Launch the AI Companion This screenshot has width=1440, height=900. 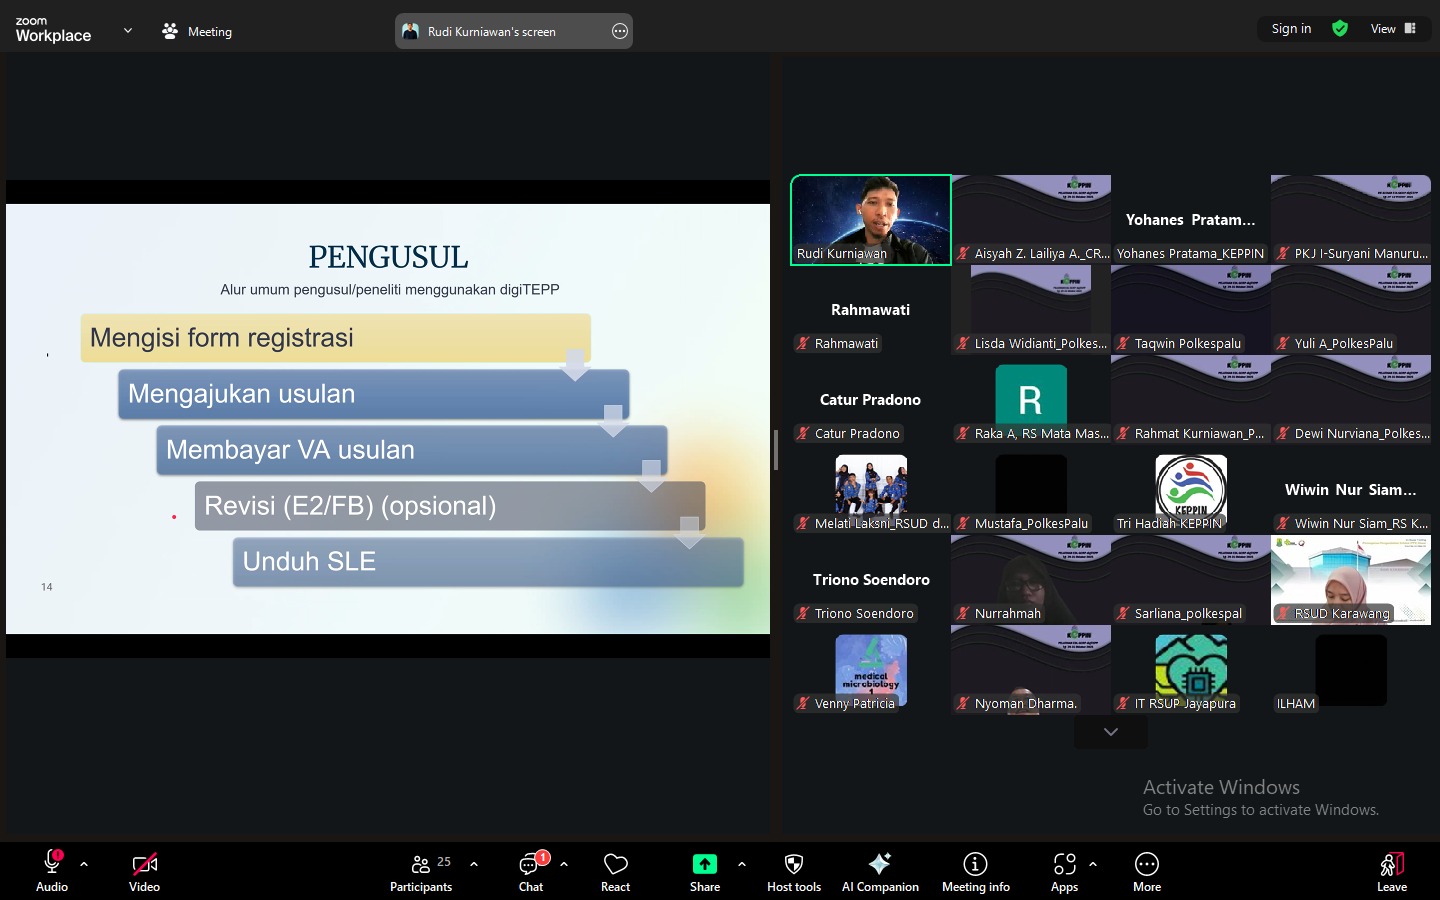[x=880, y=865]
